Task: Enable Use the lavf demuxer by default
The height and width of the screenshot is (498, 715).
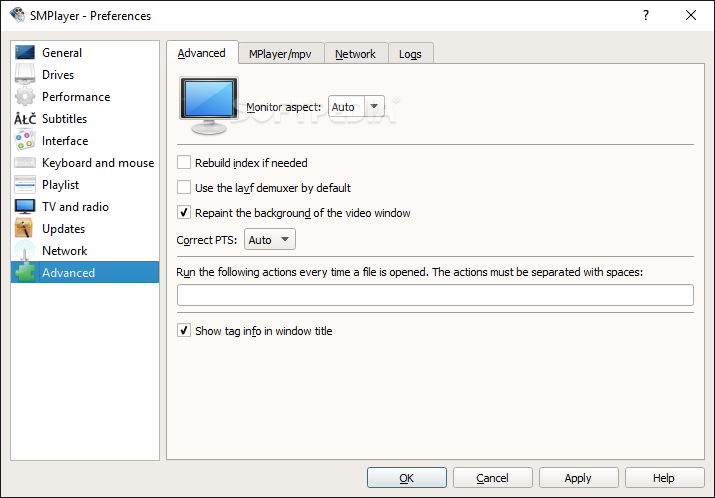Action: coord(184,187)
